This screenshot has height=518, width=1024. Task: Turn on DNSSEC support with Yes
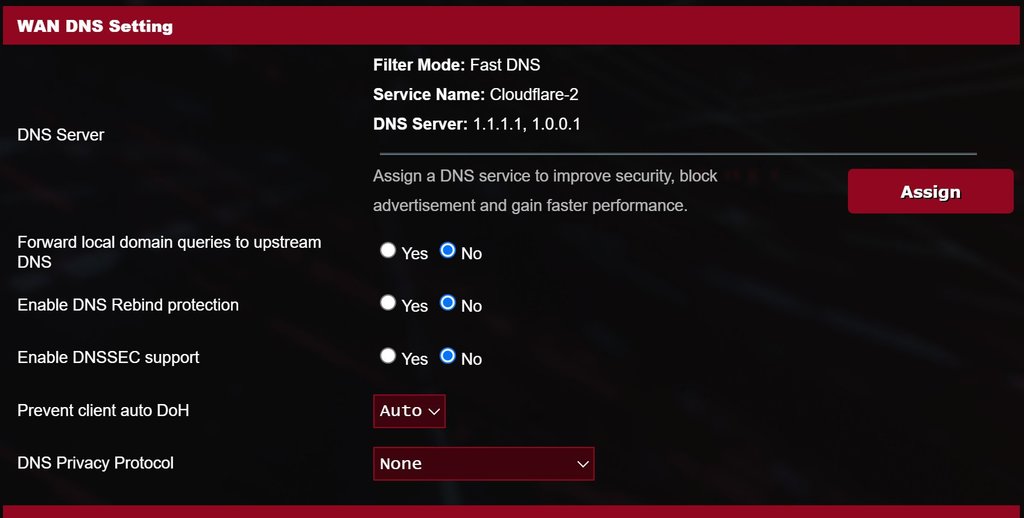pyautogui.click(x=388, y=355)
